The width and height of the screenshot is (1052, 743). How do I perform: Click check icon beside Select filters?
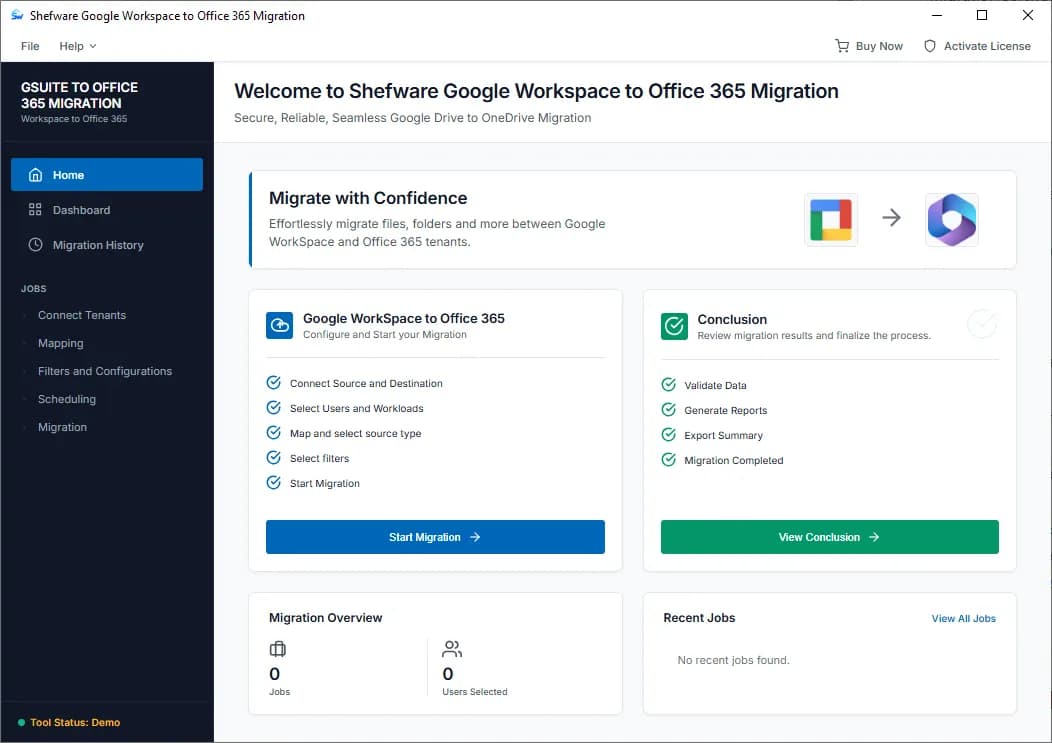click(274, 458)
